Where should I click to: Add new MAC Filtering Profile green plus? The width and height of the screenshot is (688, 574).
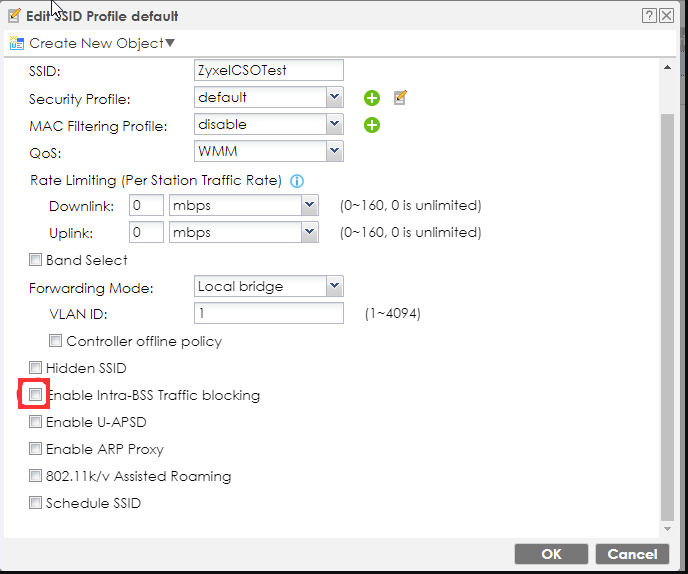point(372,125)
